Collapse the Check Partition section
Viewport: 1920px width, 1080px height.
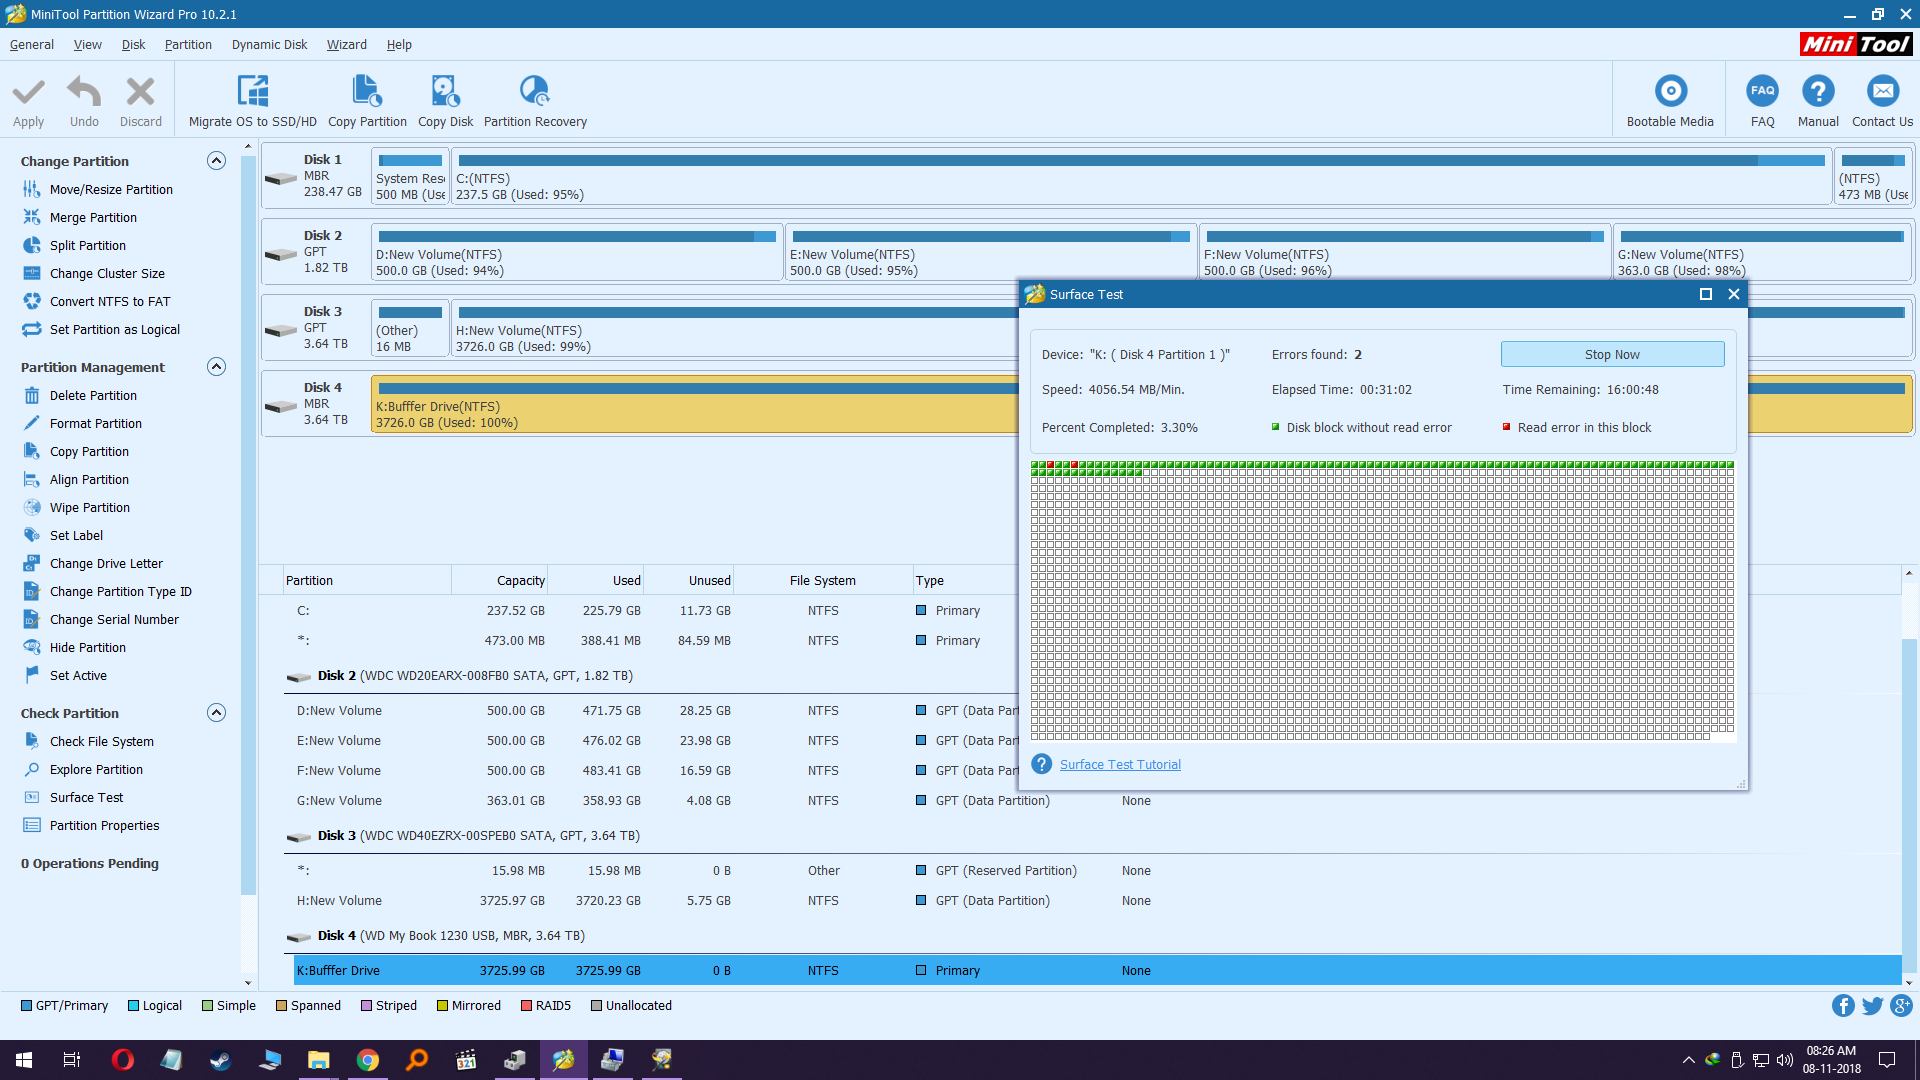pyautogui.click(x=216, y=712)
